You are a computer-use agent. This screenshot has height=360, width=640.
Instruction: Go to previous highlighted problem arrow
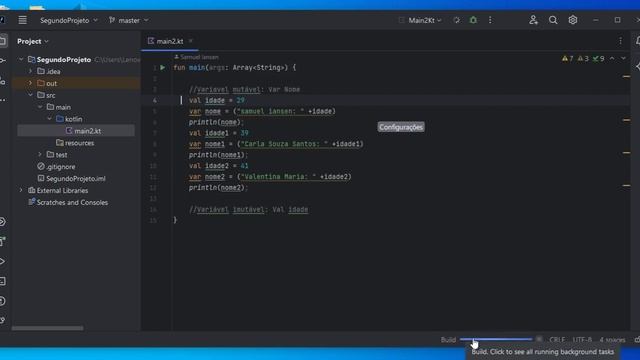click(x=612, y=58)
